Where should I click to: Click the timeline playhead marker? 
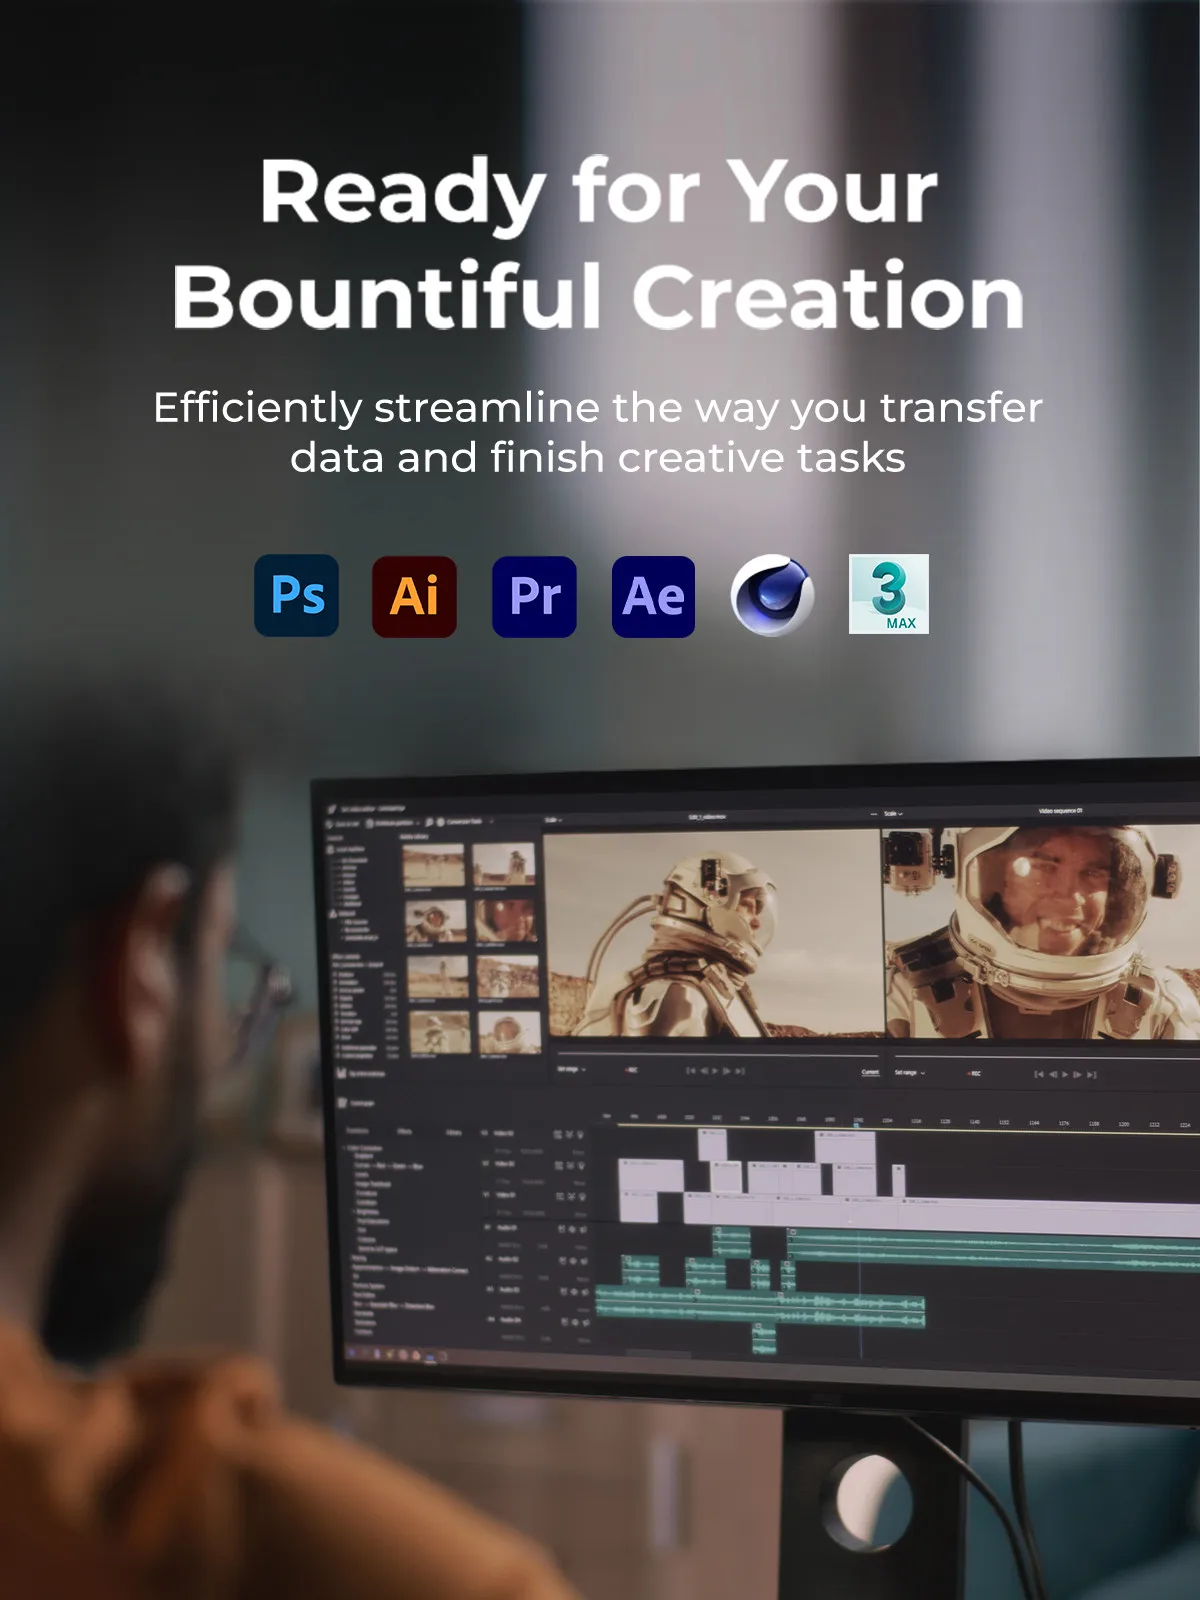click(x=857, y=1125)
